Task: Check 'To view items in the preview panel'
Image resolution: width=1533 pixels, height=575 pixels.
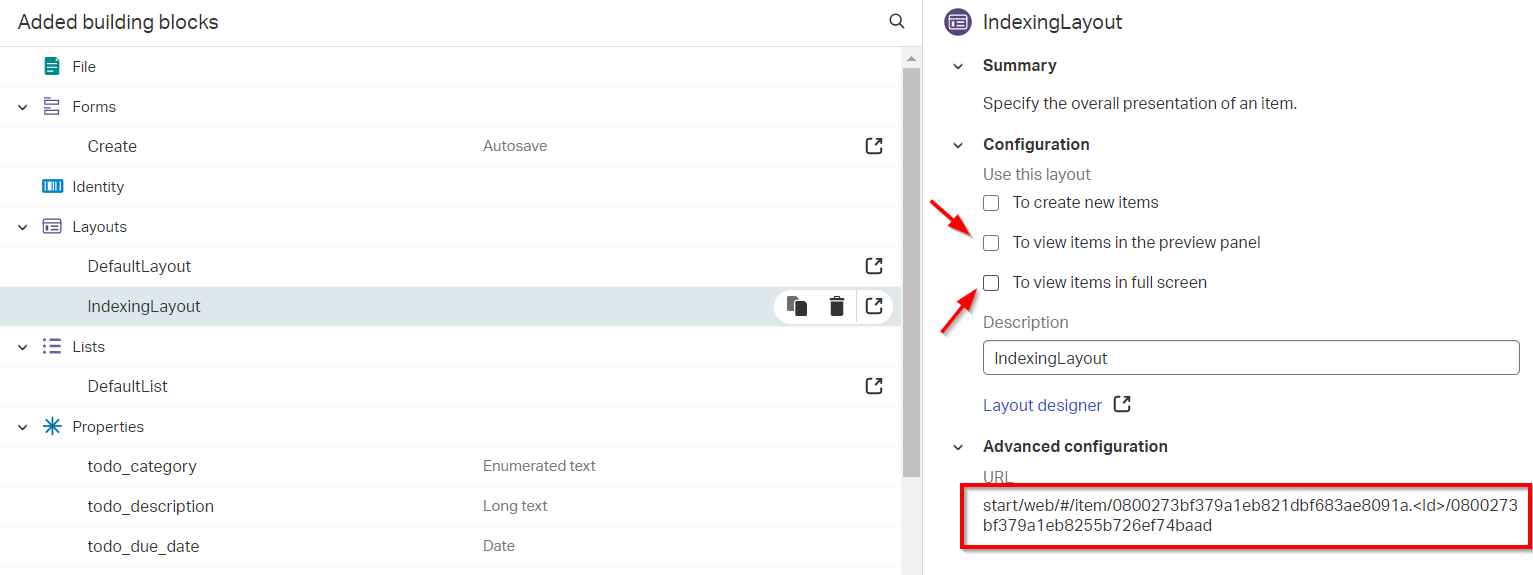Action: pos(991,243)
